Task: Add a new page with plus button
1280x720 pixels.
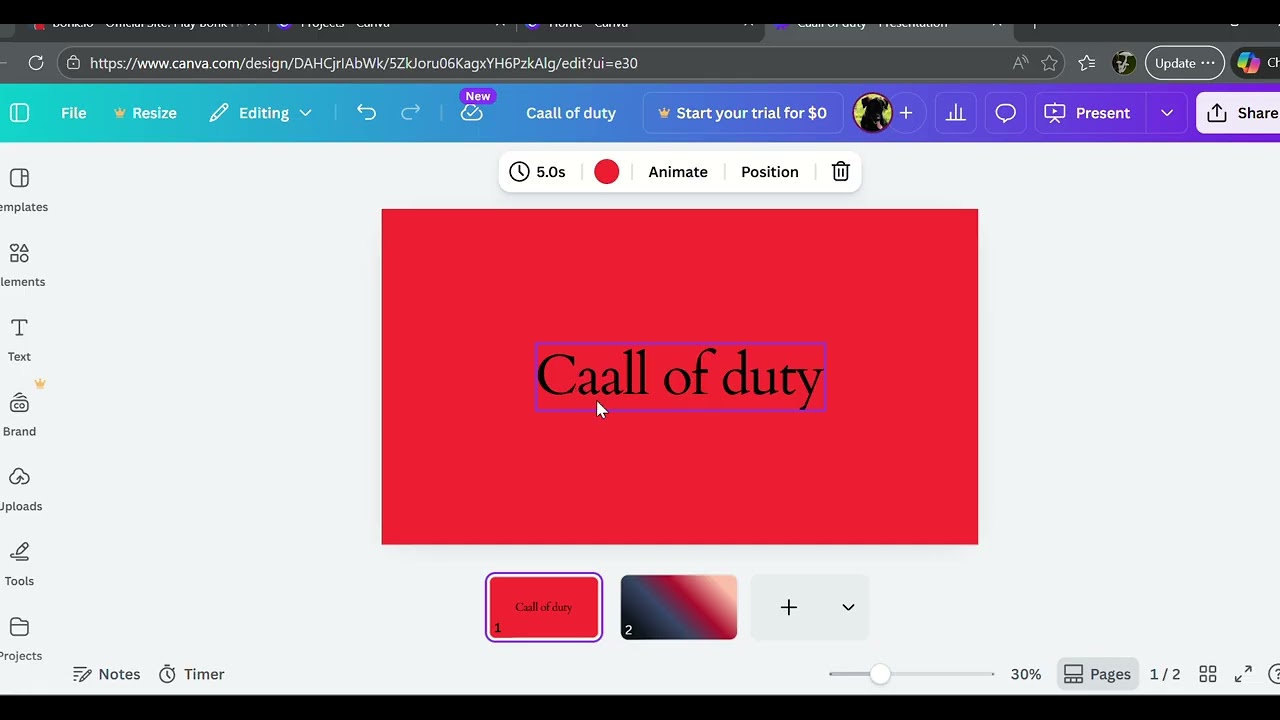Action: click(789, 607)
